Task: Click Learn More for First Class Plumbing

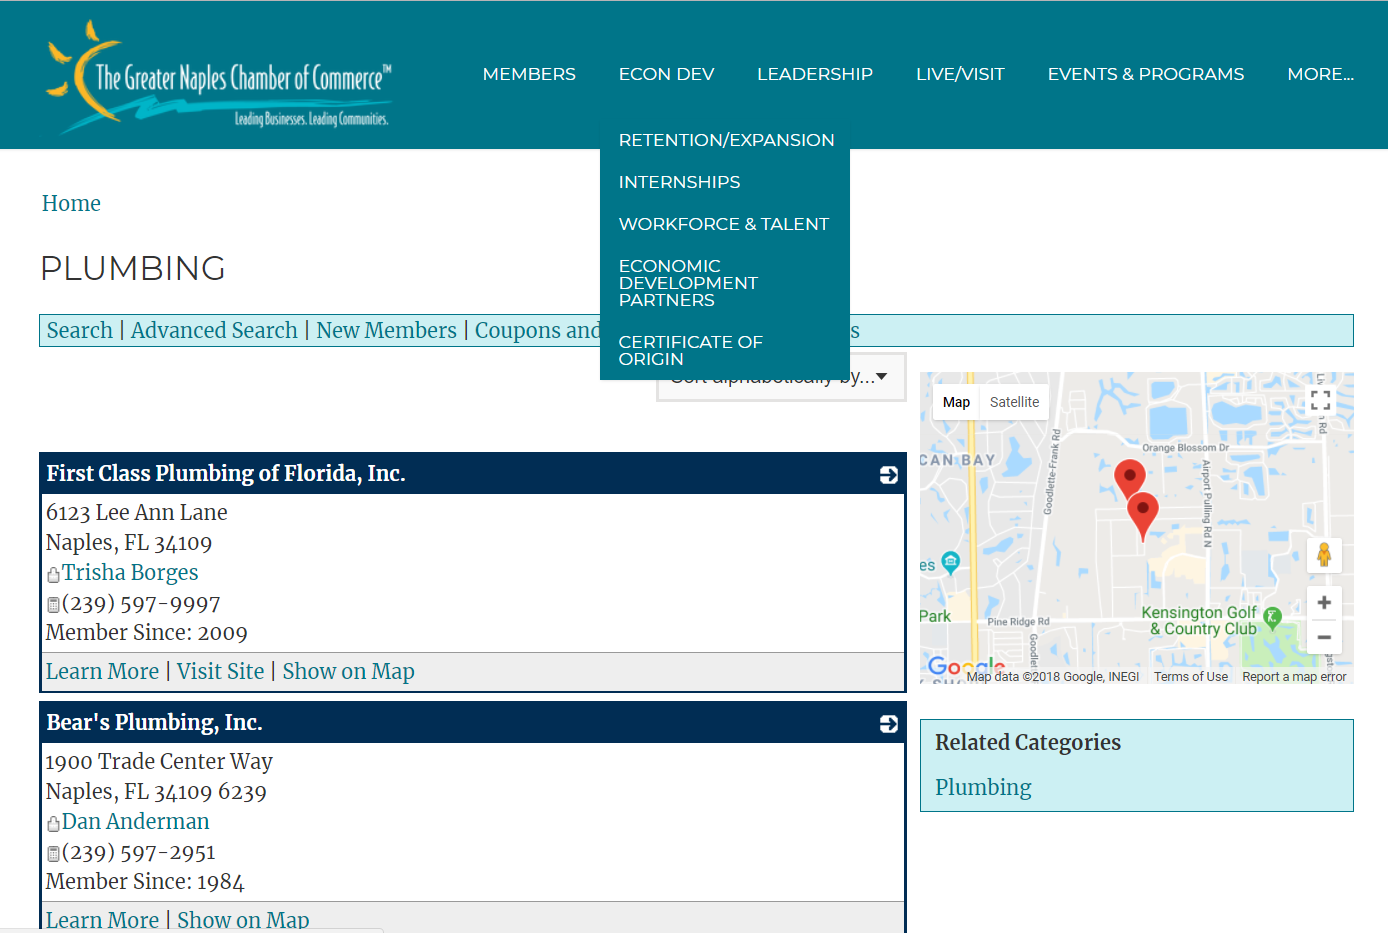Action: (102, 671)
